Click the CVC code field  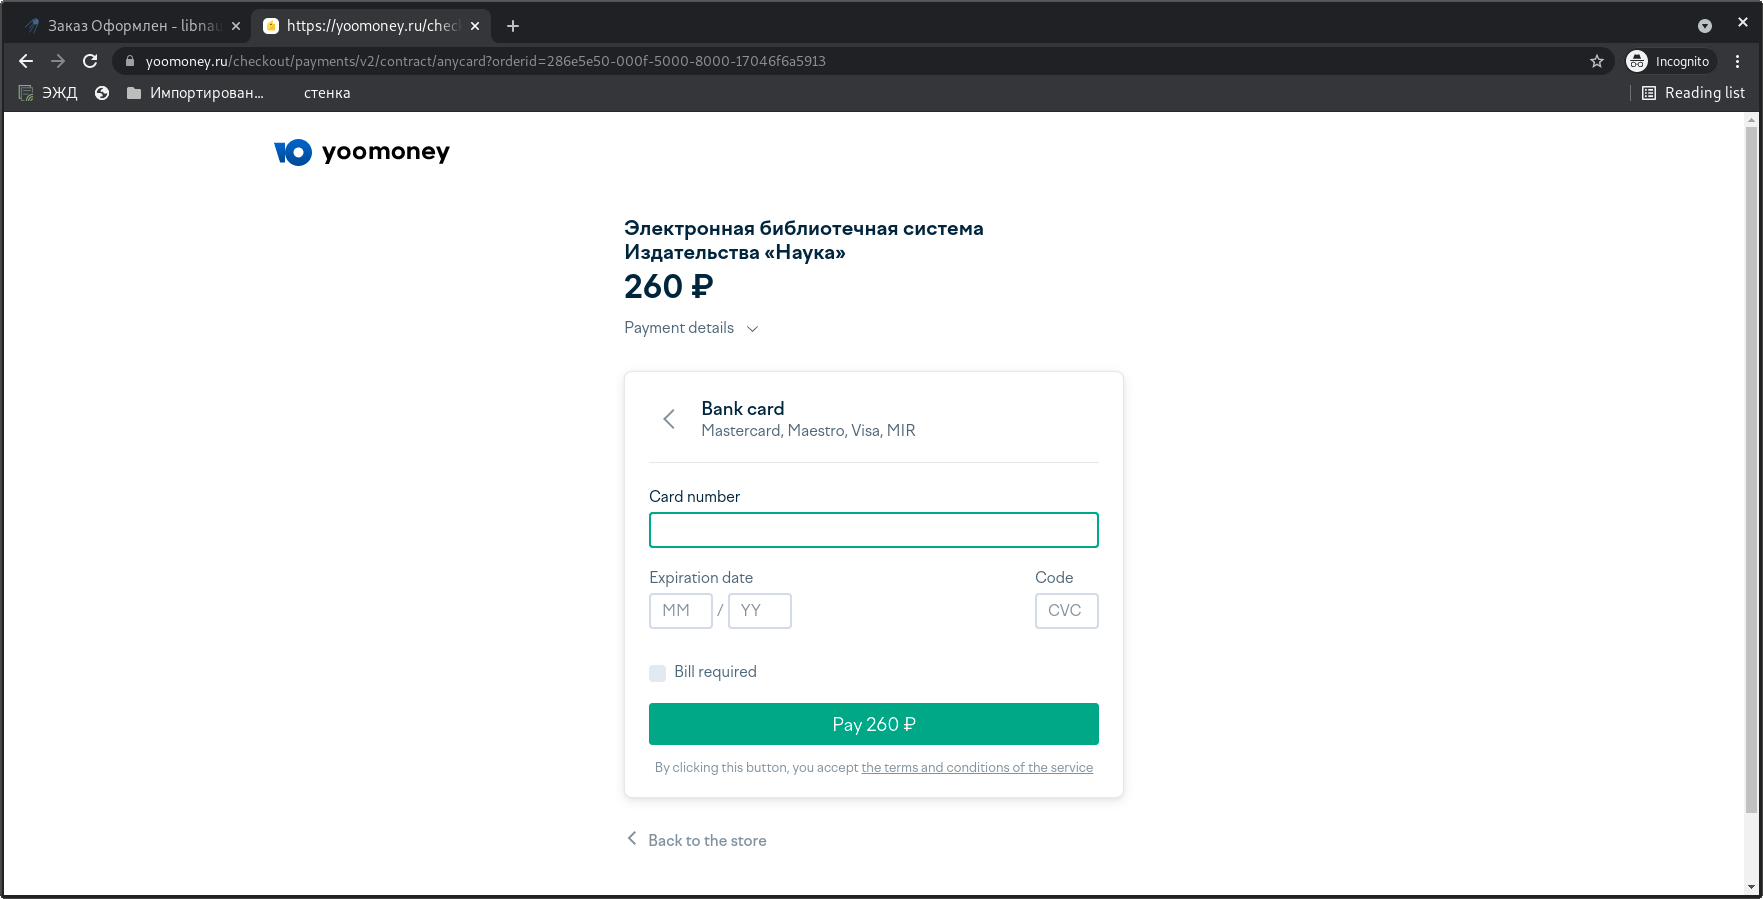[x=1067, y=611]
